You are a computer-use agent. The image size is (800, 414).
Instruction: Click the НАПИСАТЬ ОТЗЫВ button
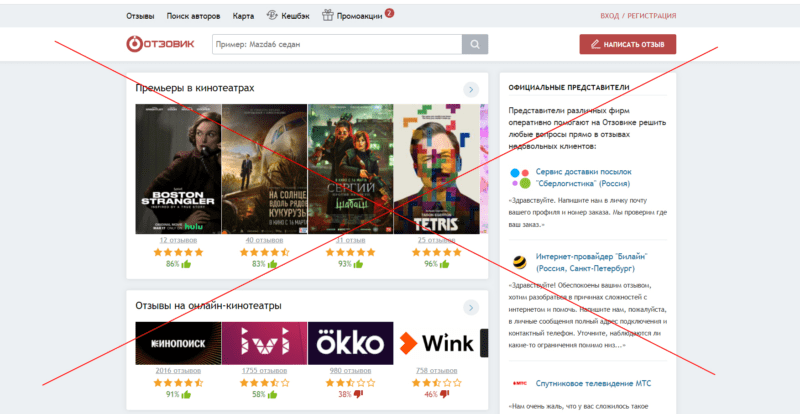point(628,44)
